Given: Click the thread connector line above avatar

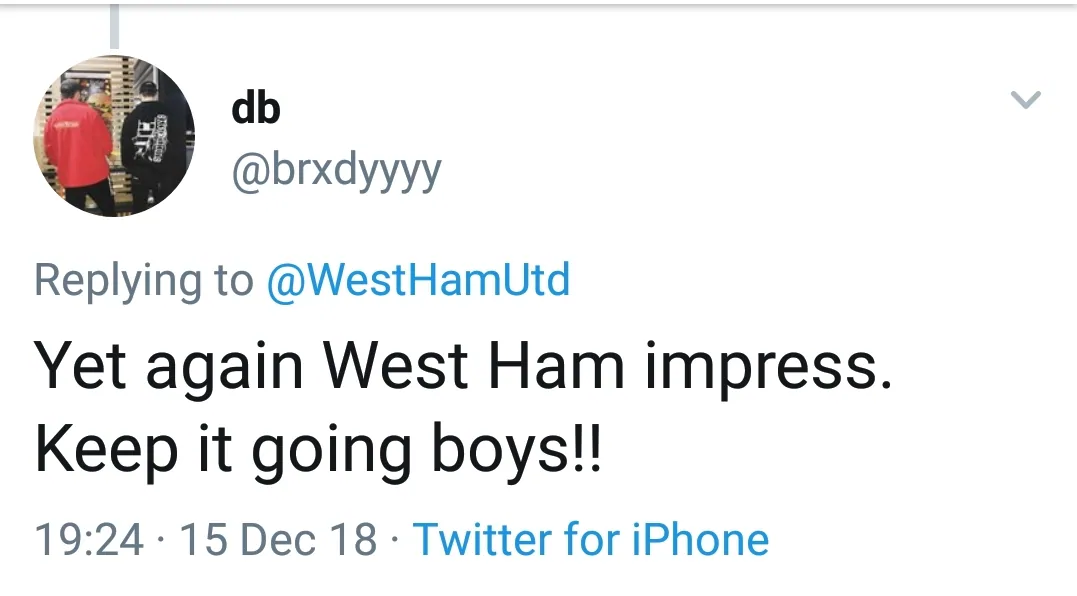Looking at the screenshot, I should (x=114, y=26).
